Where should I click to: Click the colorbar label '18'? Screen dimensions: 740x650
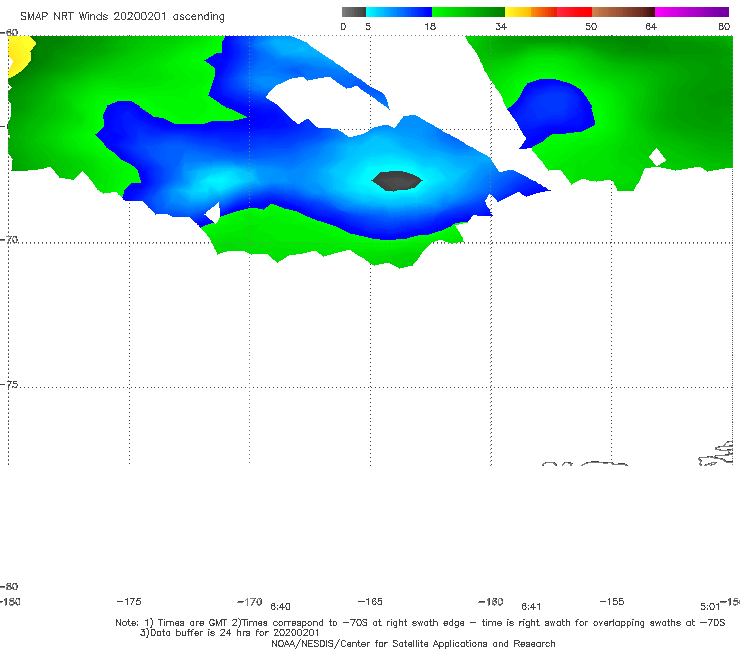[x=430, y=26]
